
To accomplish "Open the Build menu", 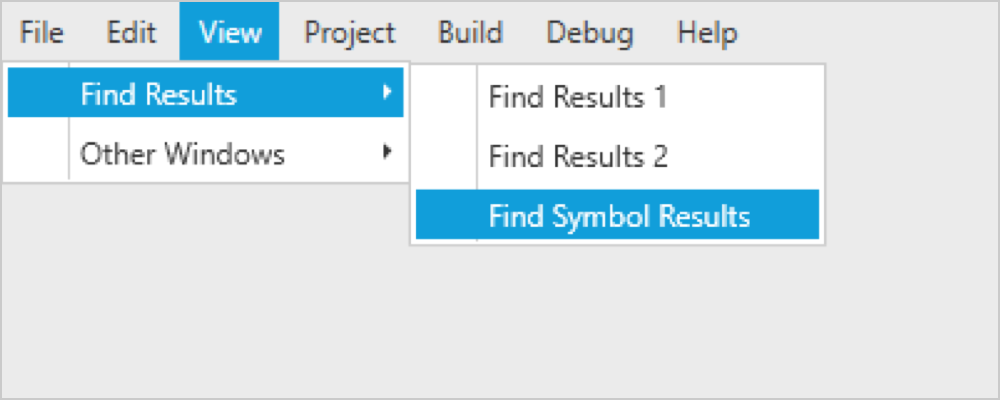I will (470, 33).
